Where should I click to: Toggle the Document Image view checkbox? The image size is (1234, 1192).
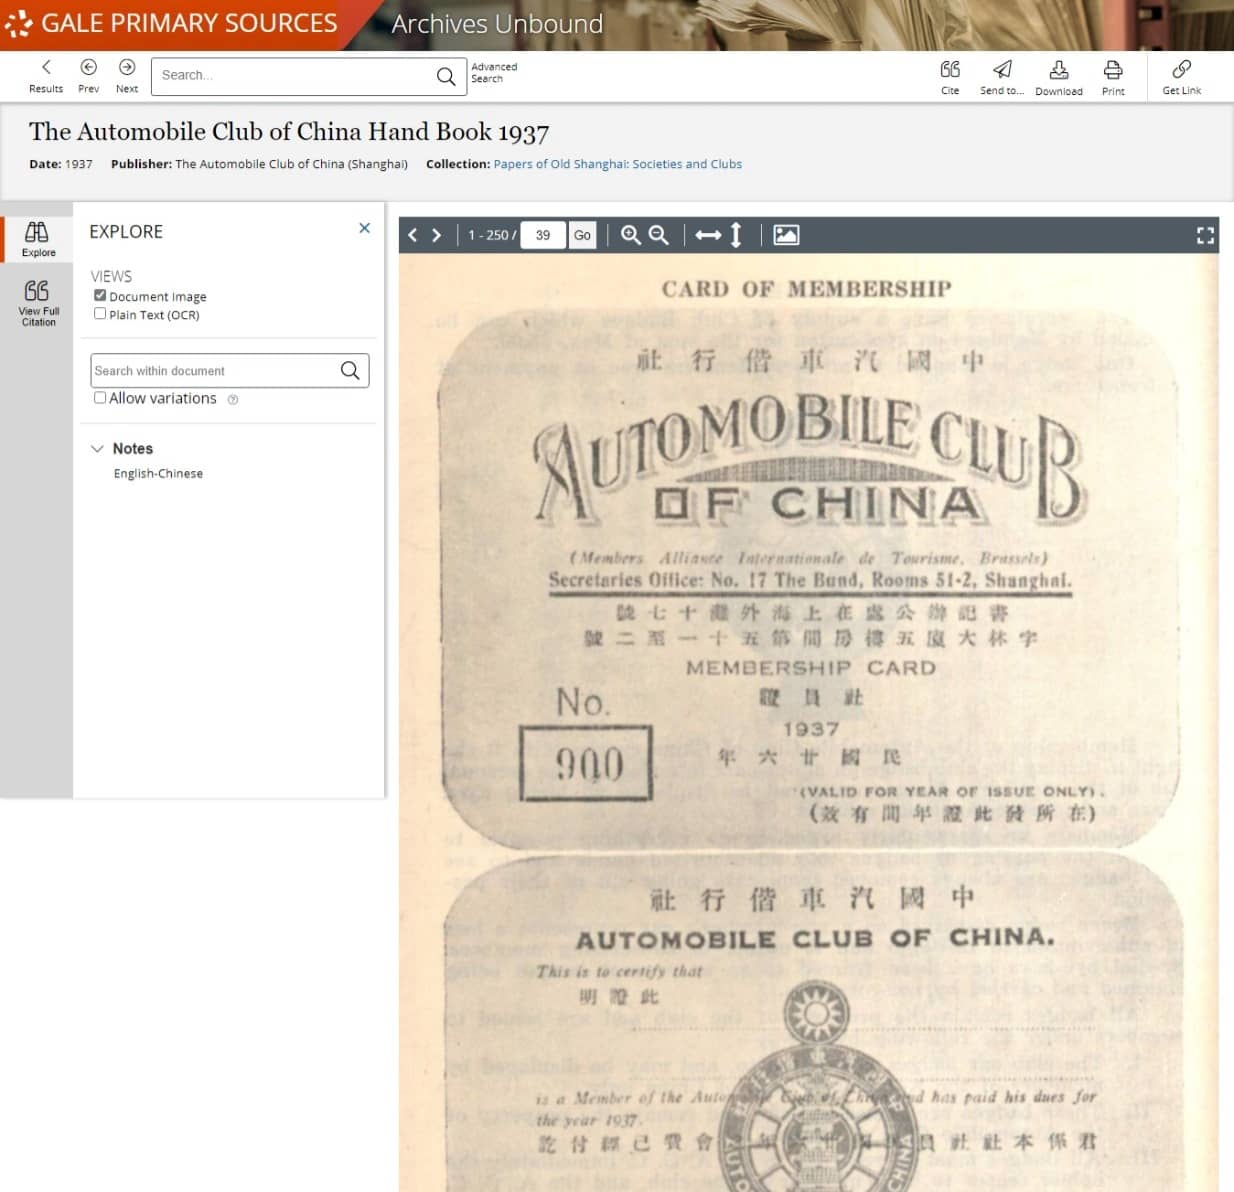[x=100, y=296]
